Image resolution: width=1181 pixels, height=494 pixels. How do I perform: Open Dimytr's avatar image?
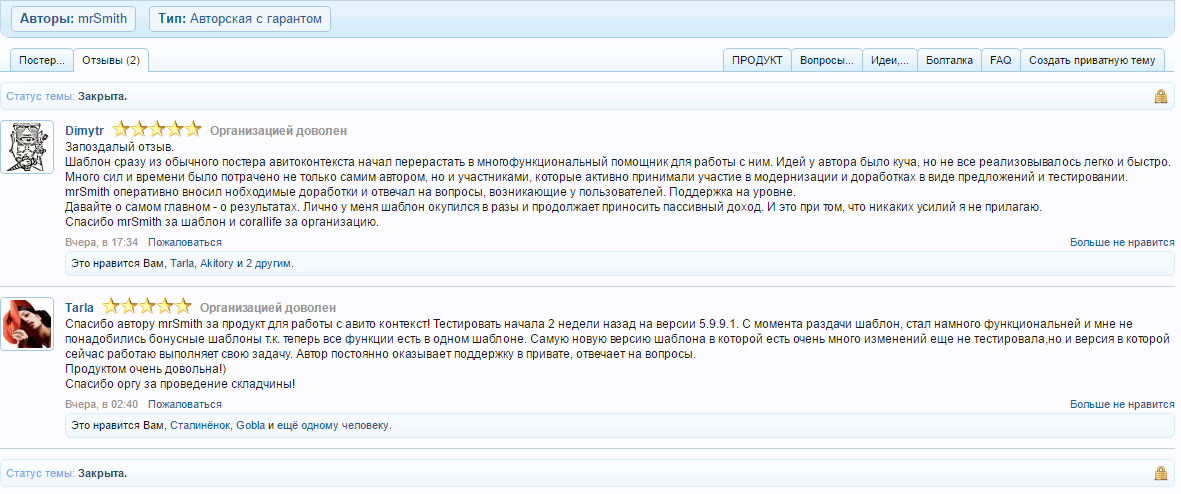coord(27,147)
